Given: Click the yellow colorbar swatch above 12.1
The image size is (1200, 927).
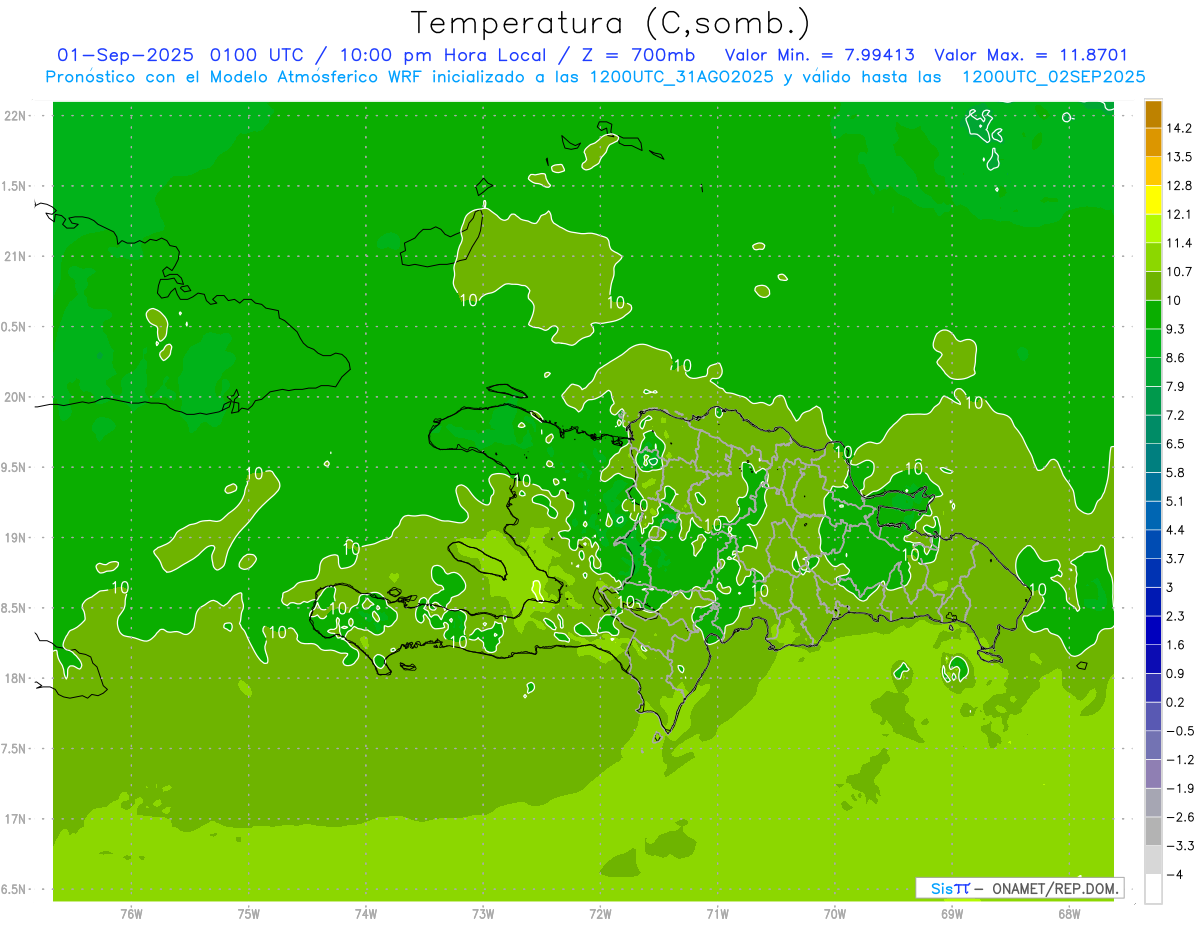Looking at the screenshot, I should click(1153, 200).
